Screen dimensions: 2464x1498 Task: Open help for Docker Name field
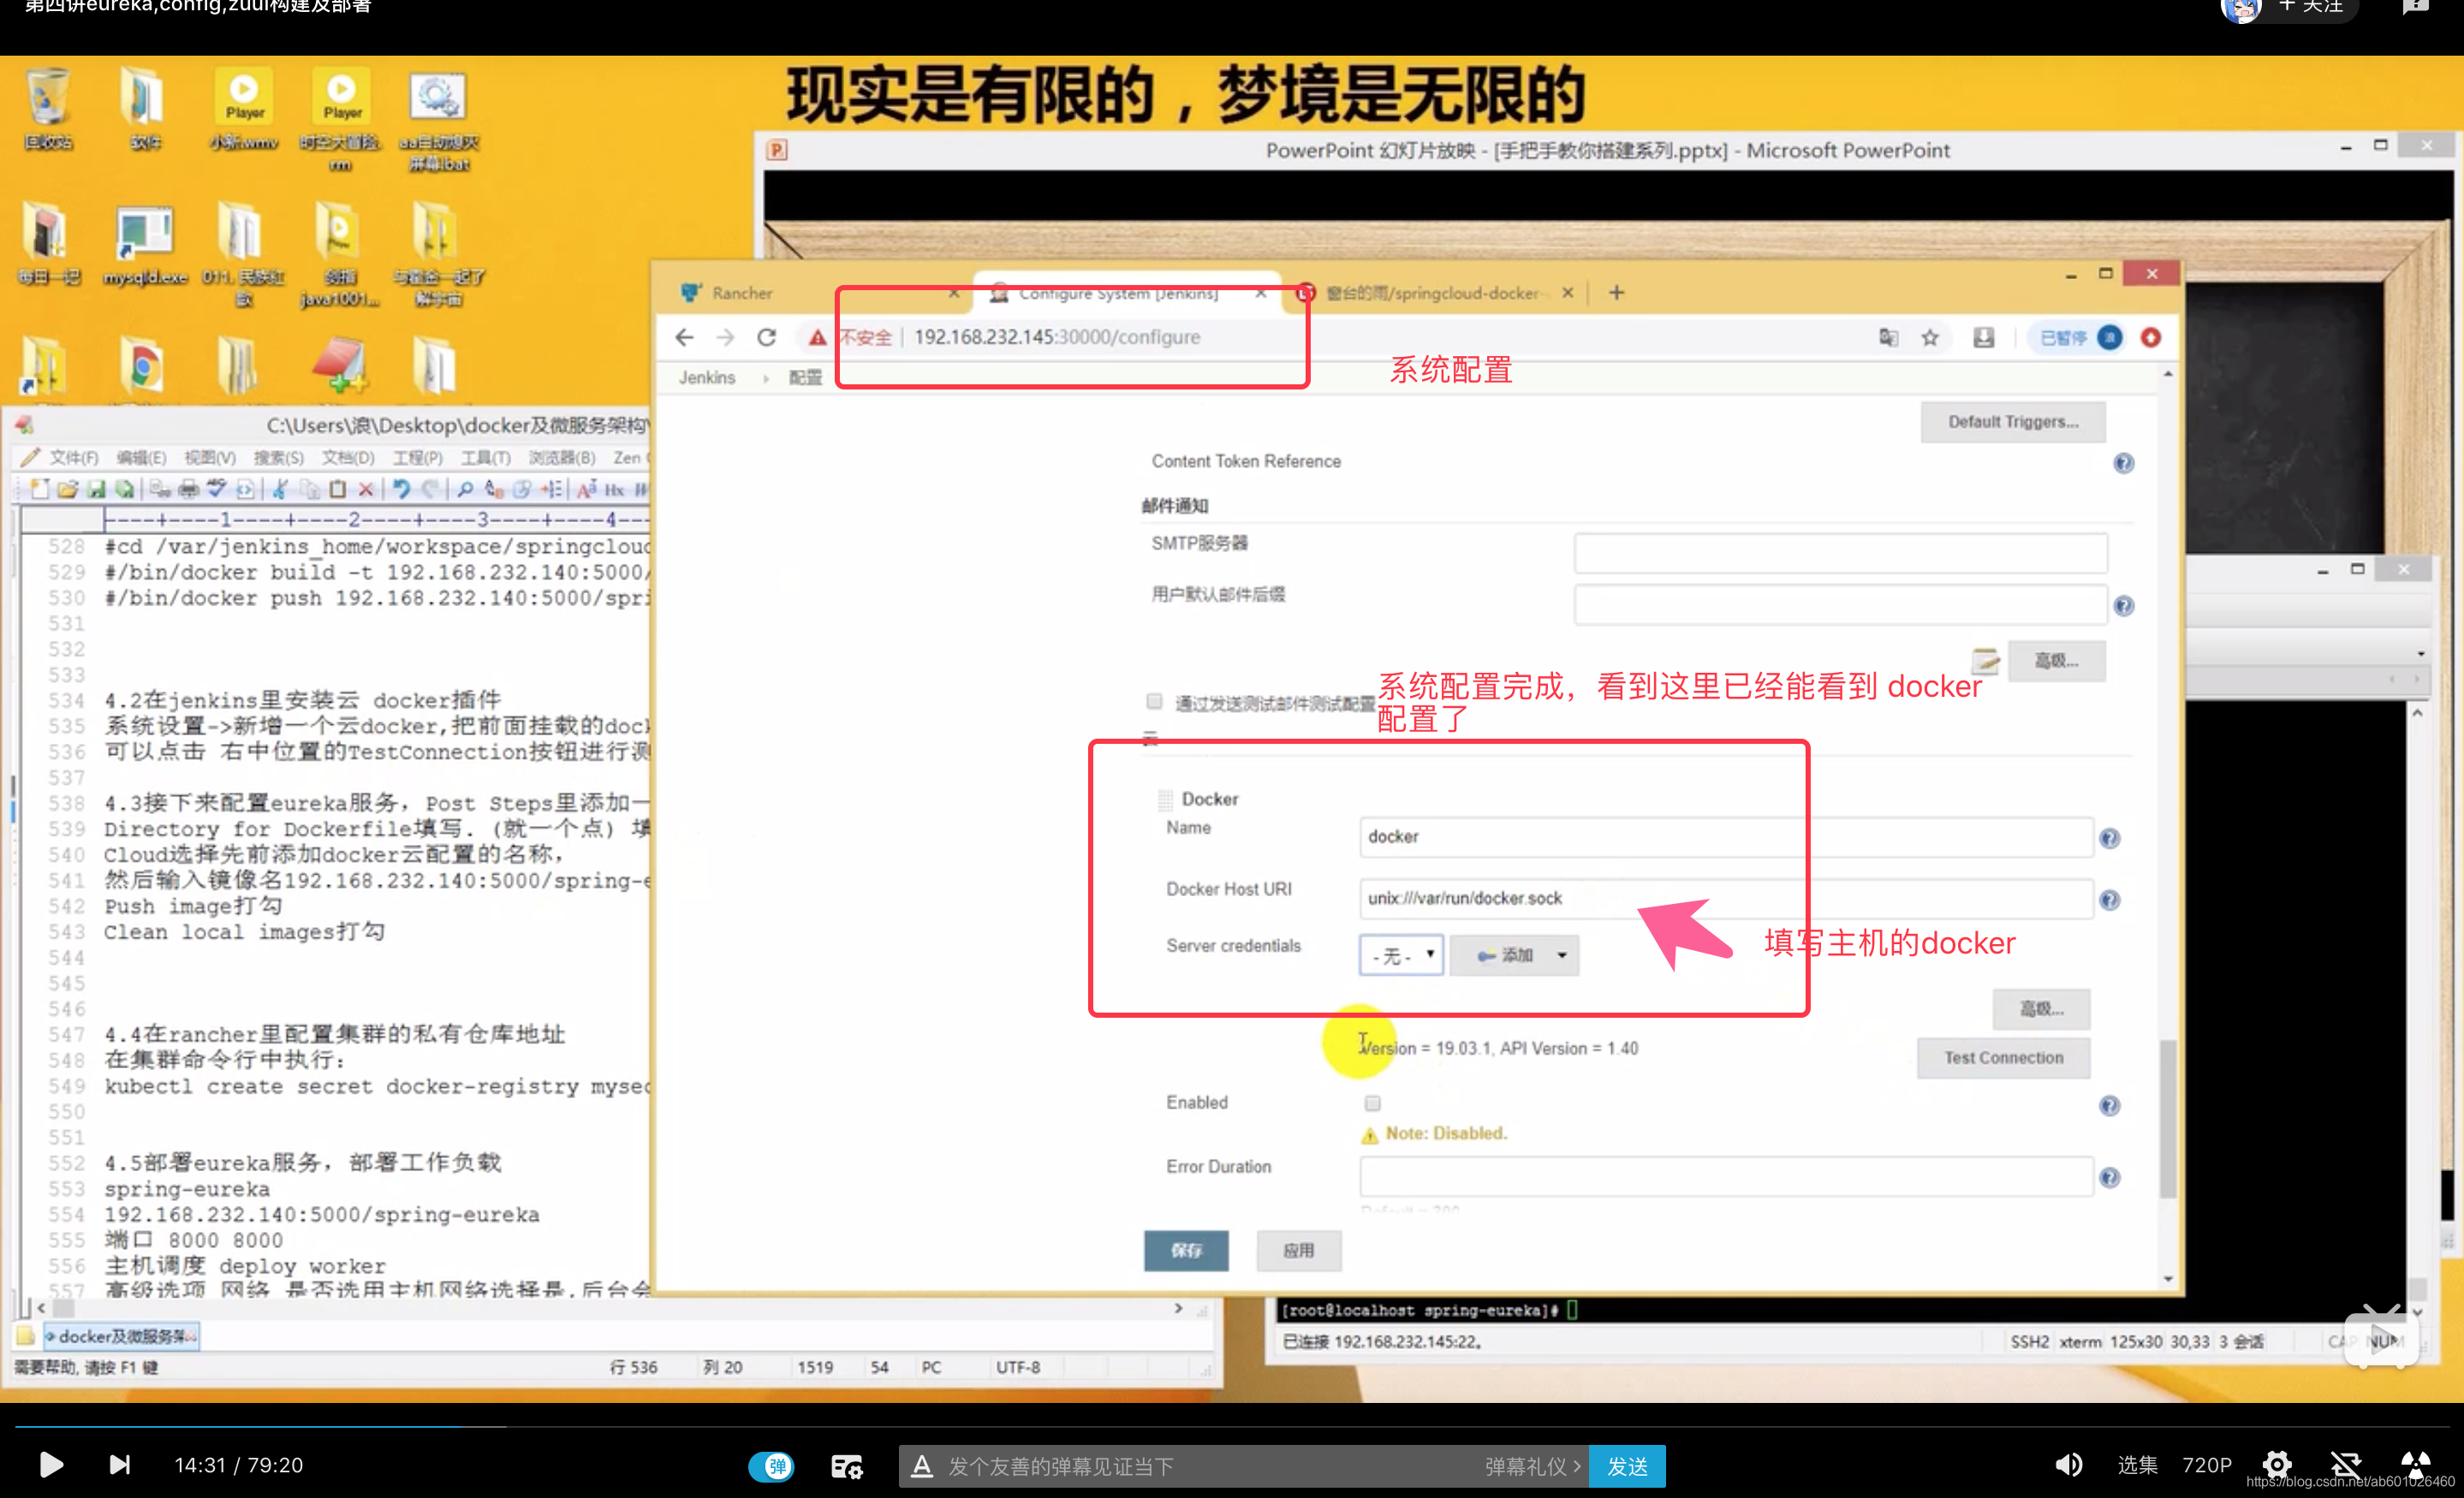click(x=2110, y=838)
